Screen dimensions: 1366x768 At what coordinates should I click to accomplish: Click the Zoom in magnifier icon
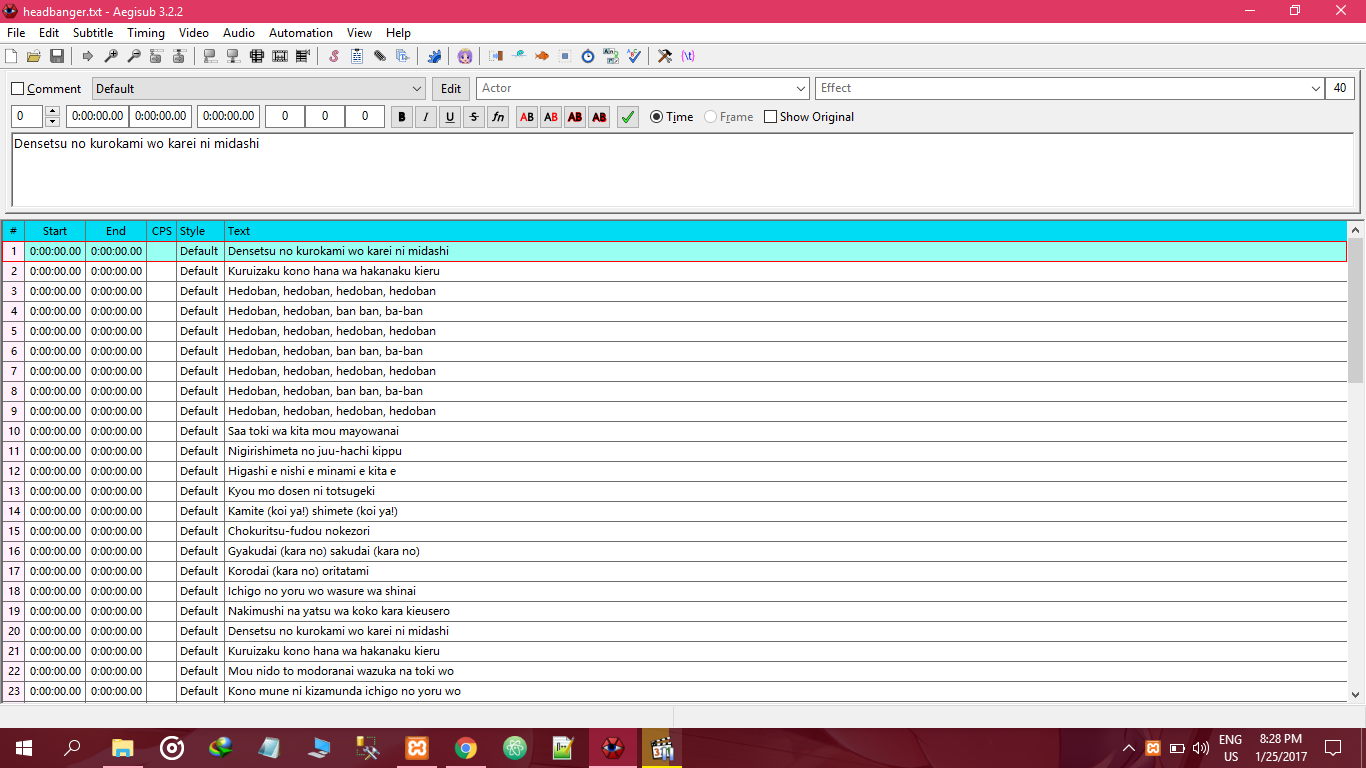pos(111,56)
